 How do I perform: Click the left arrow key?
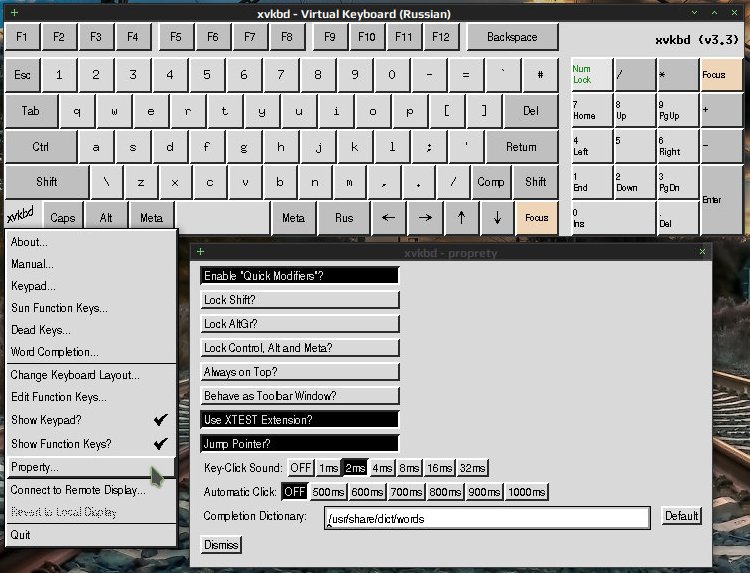point(388,218)
